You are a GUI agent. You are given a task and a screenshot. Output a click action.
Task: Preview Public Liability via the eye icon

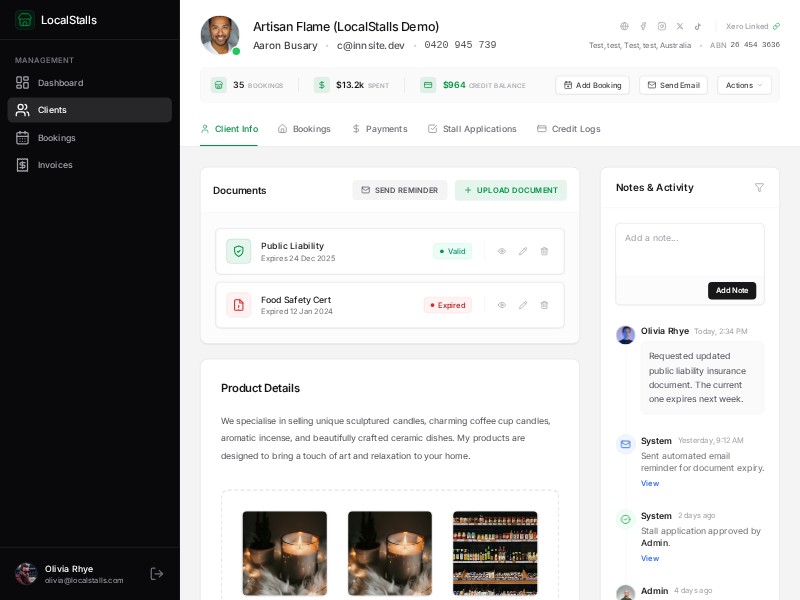502,251
